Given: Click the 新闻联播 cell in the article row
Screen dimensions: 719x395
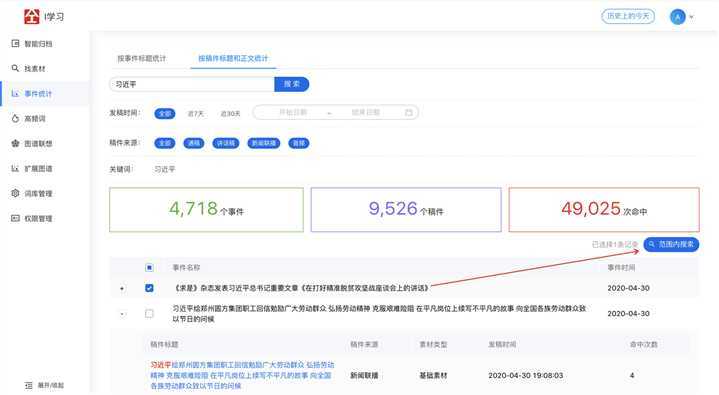Looking at the screenshot, I should pyautogui.click(x=365, y=375).
